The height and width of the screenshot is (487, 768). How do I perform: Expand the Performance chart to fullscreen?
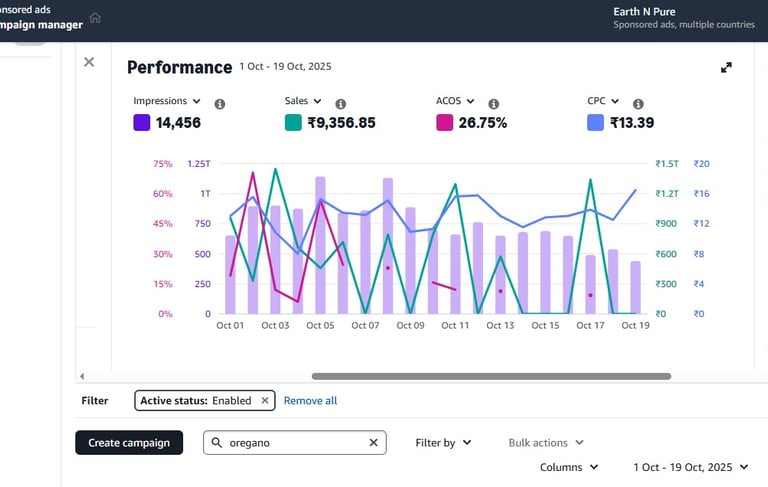pyautogui.click(x=726, y=67)
